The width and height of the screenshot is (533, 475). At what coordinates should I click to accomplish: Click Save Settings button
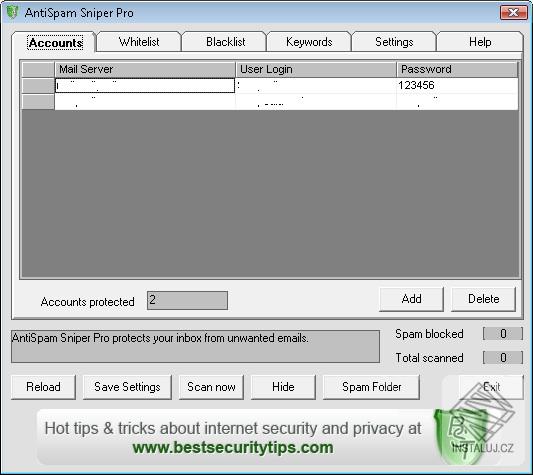(127, 387)
